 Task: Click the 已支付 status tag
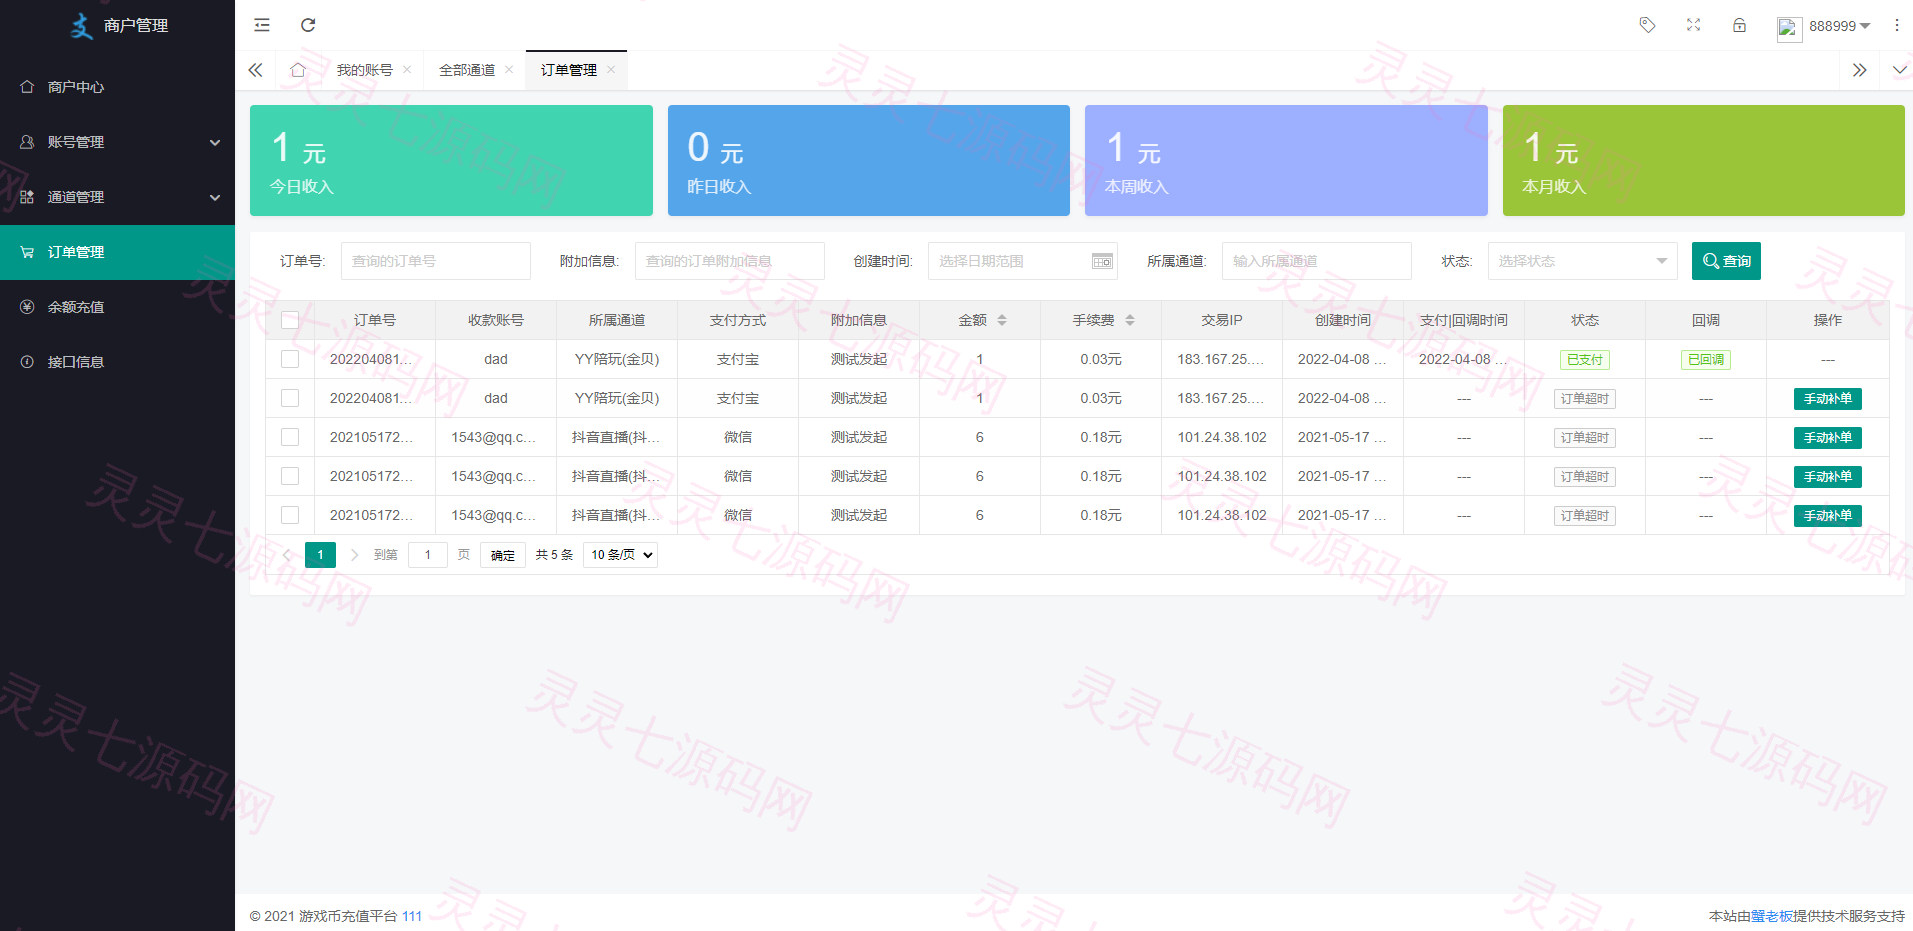(1585, 360)
